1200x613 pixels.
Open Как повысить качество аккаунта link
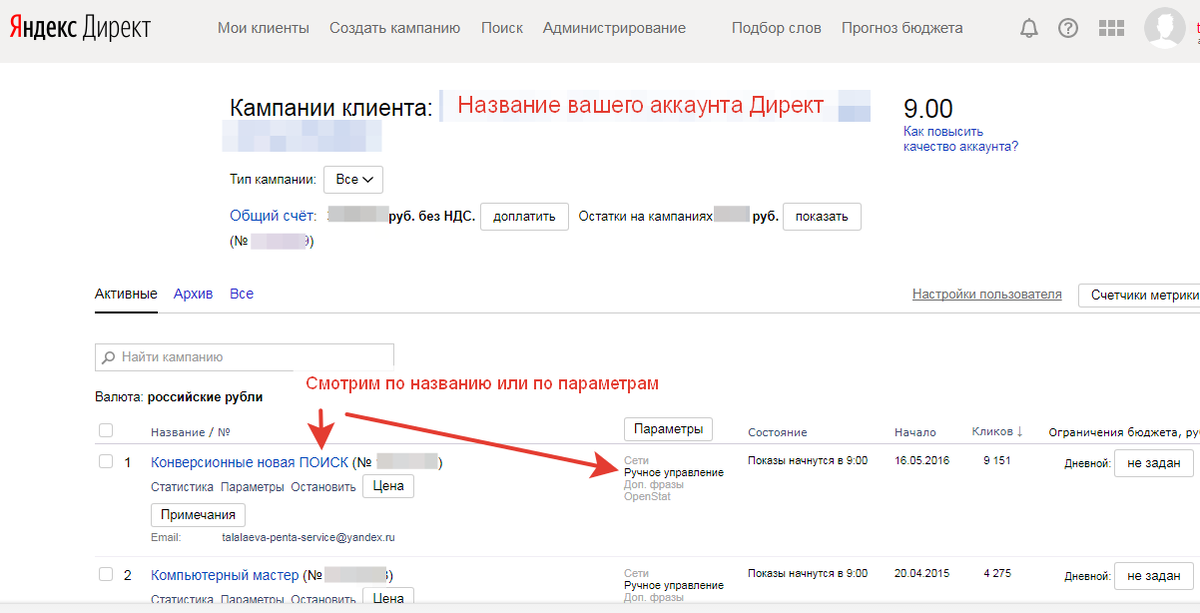tap(960, 139)
